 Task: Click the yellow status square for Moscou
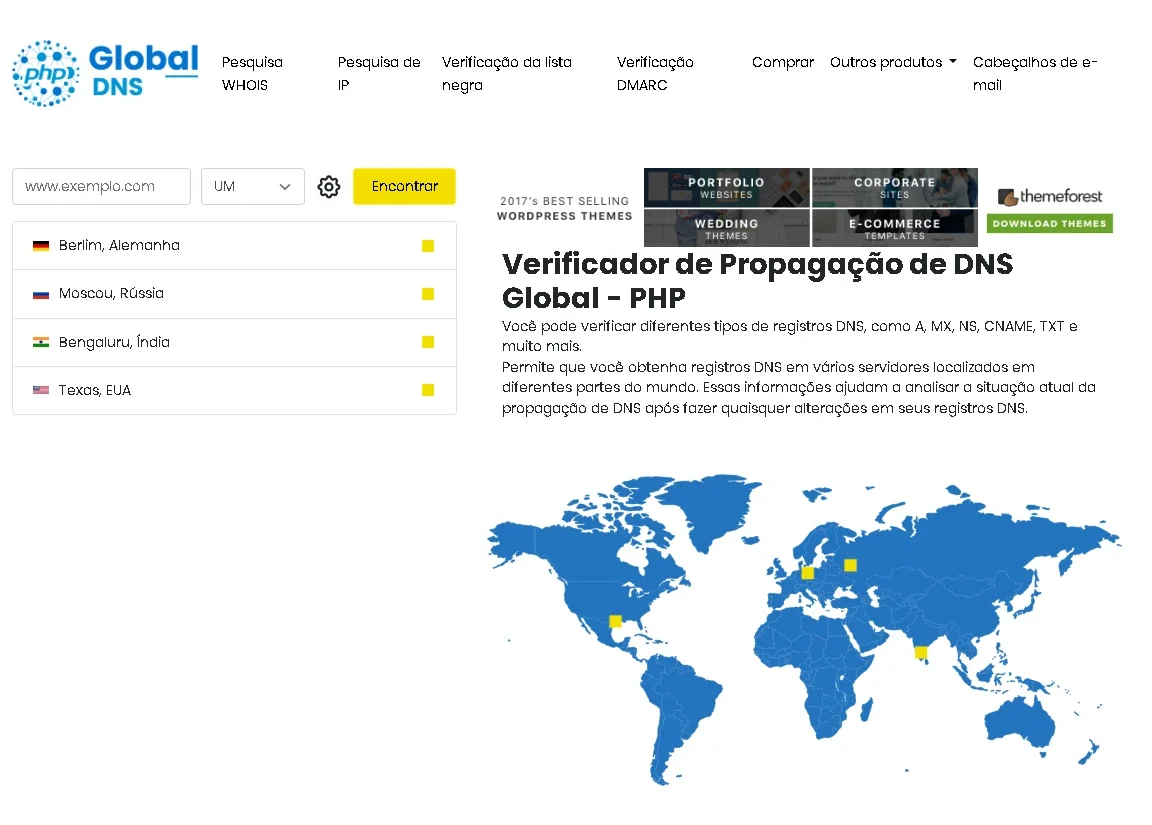428,294
